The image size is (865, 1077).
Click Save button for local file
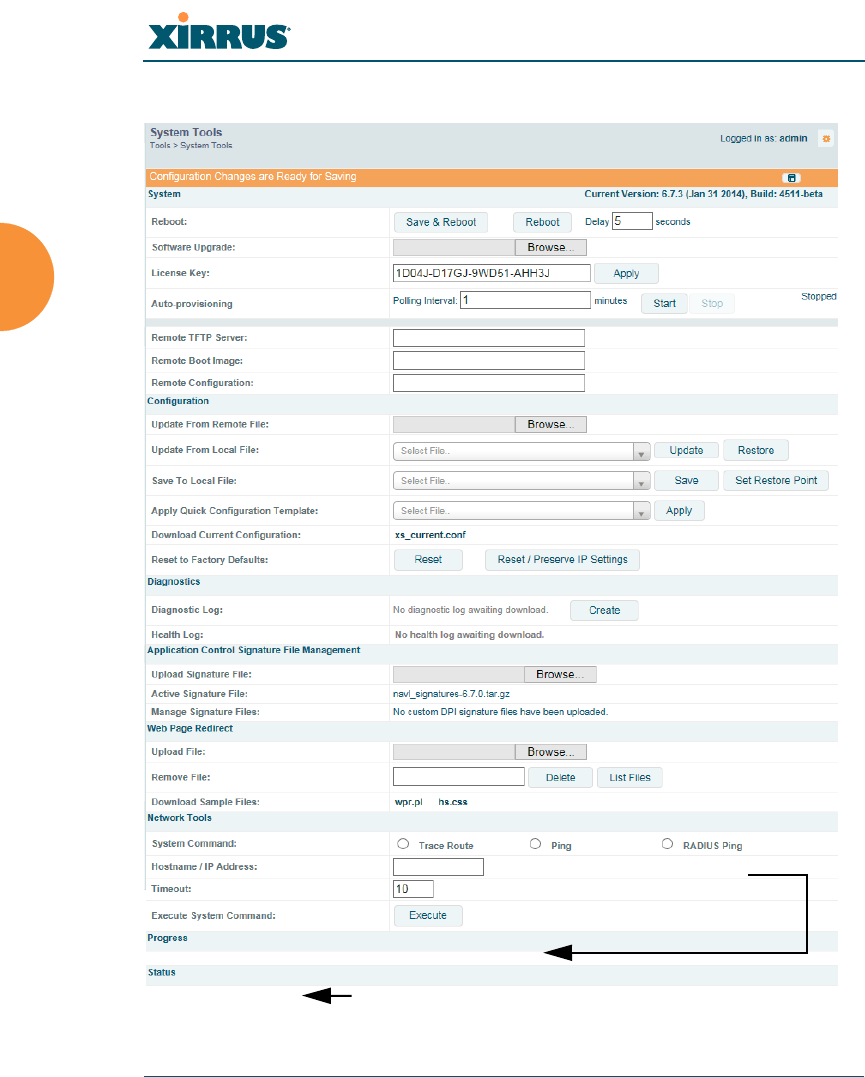pos(686,481)
